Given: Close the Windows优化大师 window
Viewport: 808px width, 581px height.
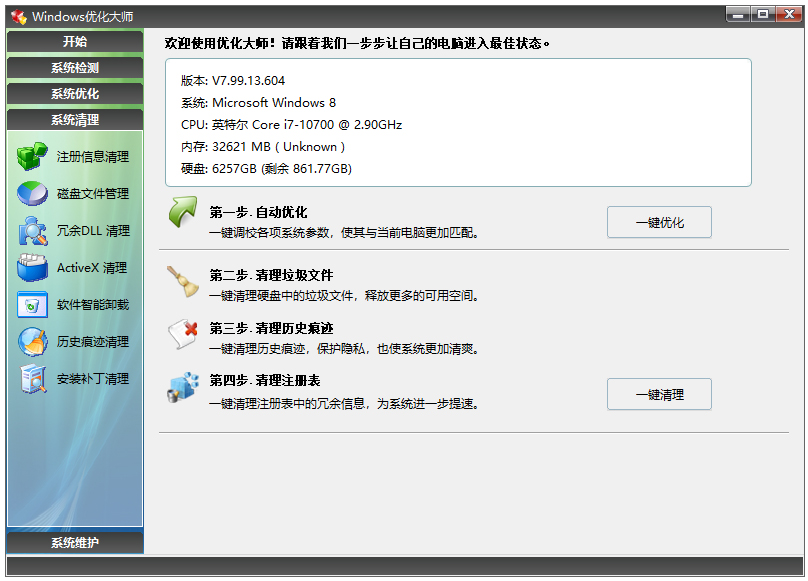Looking at the screenshot, I should tap(788, 15).
